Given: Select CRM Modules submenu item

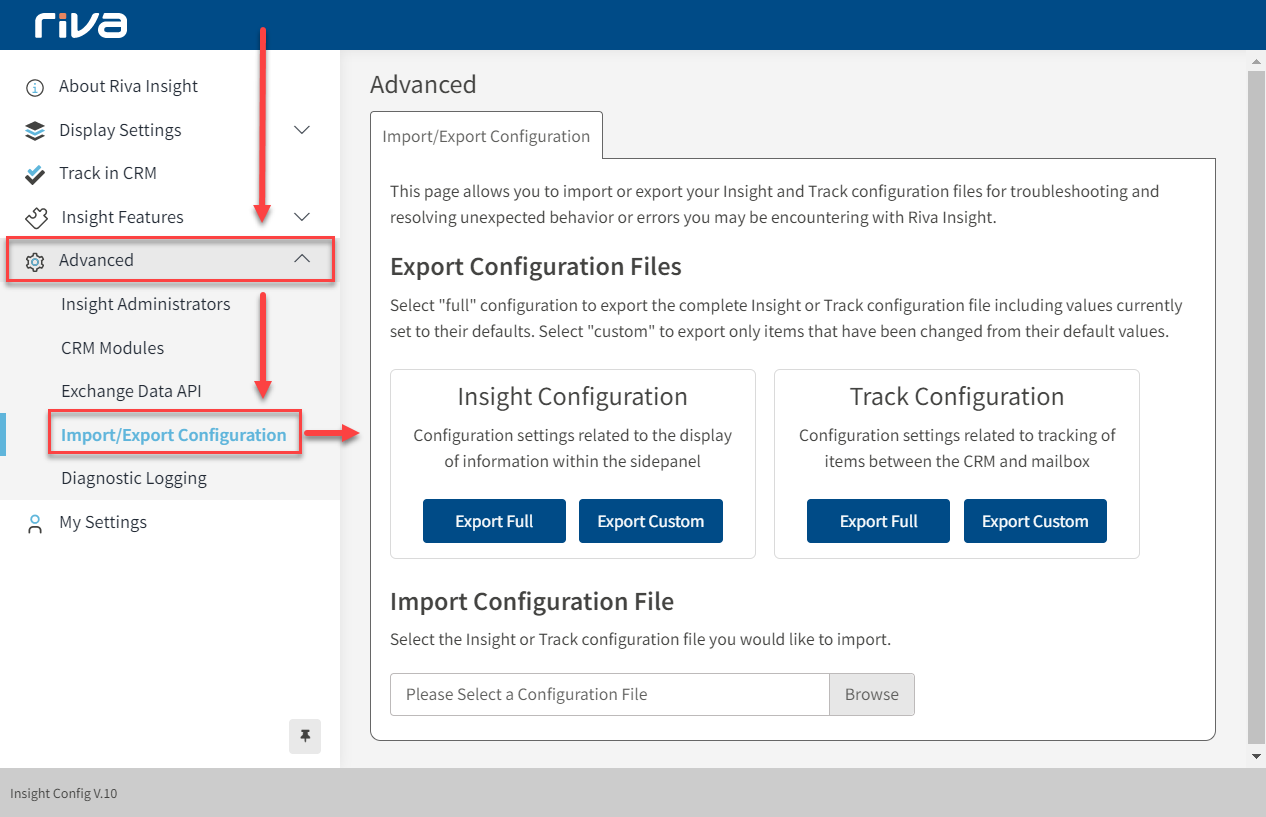Looking at the screenshot, I should 113,348.
